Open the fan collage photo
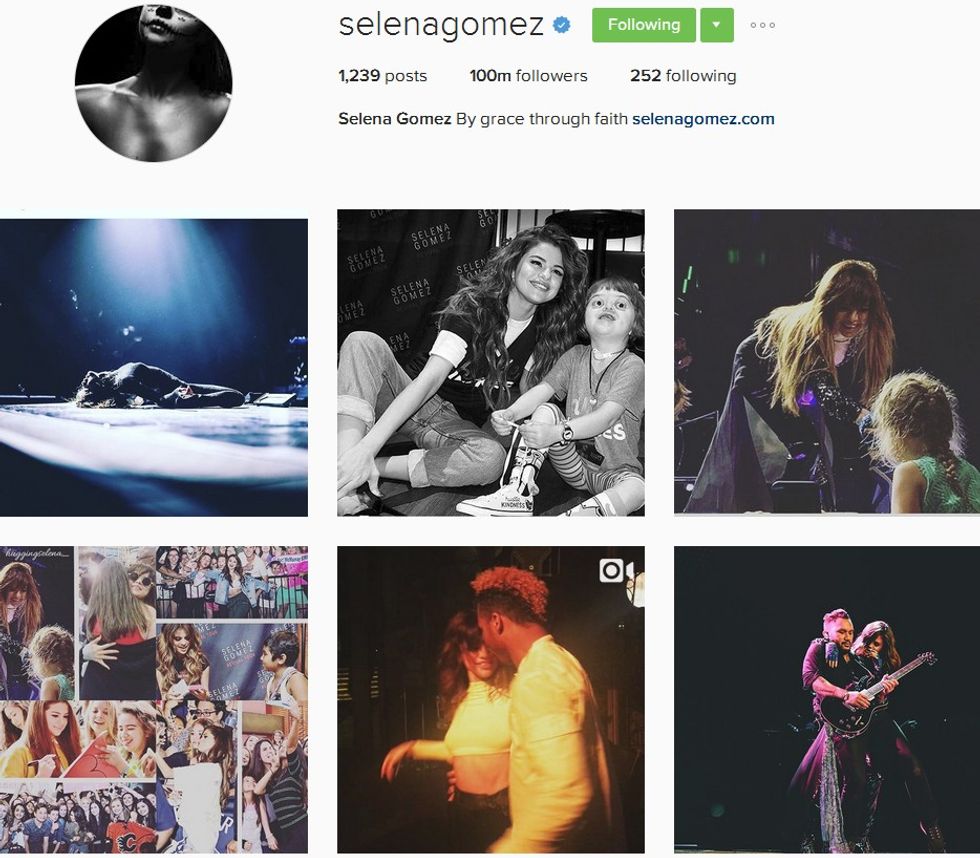The width and height of the screenshot is (980, 858). point(154,699)
